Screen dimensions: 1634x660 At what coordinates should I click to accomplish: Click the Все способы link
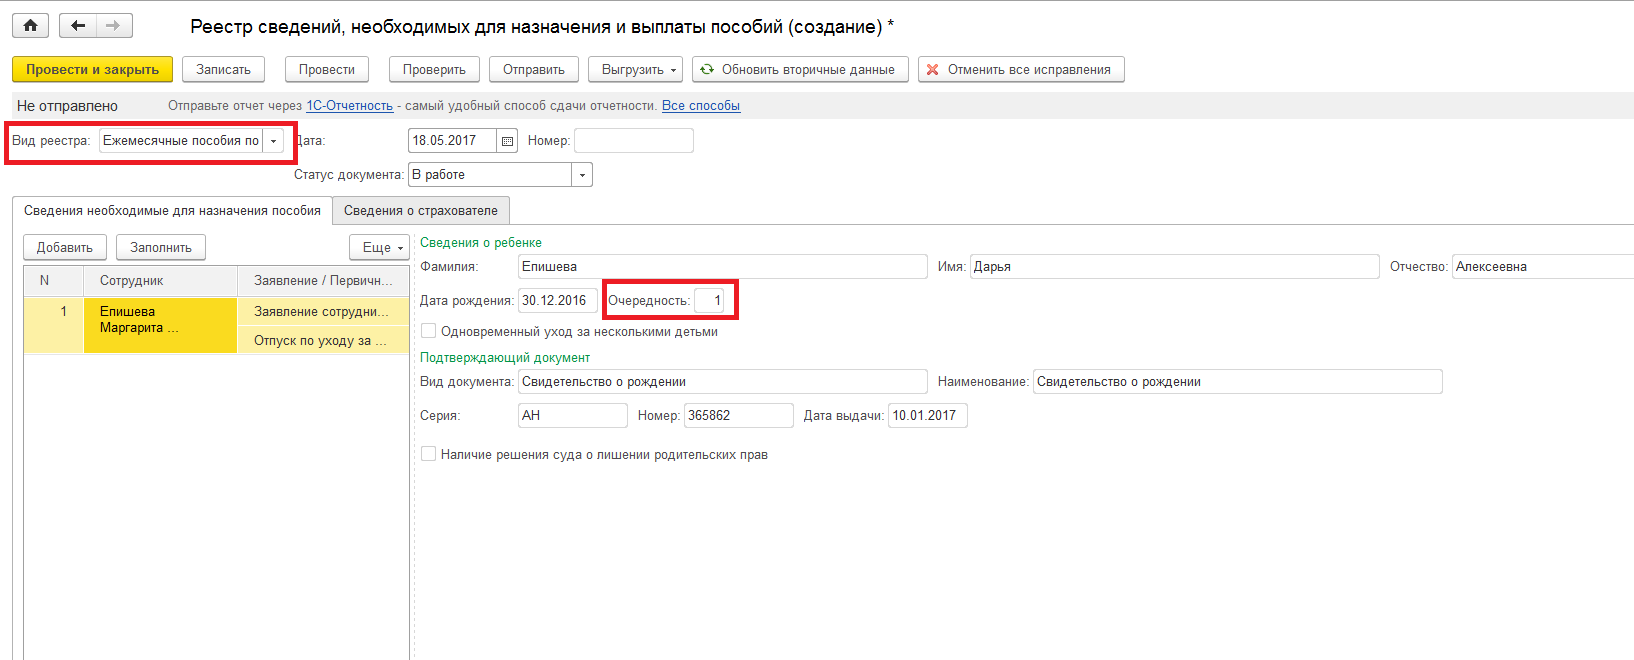pyautogui.click(x=700, y=106)
